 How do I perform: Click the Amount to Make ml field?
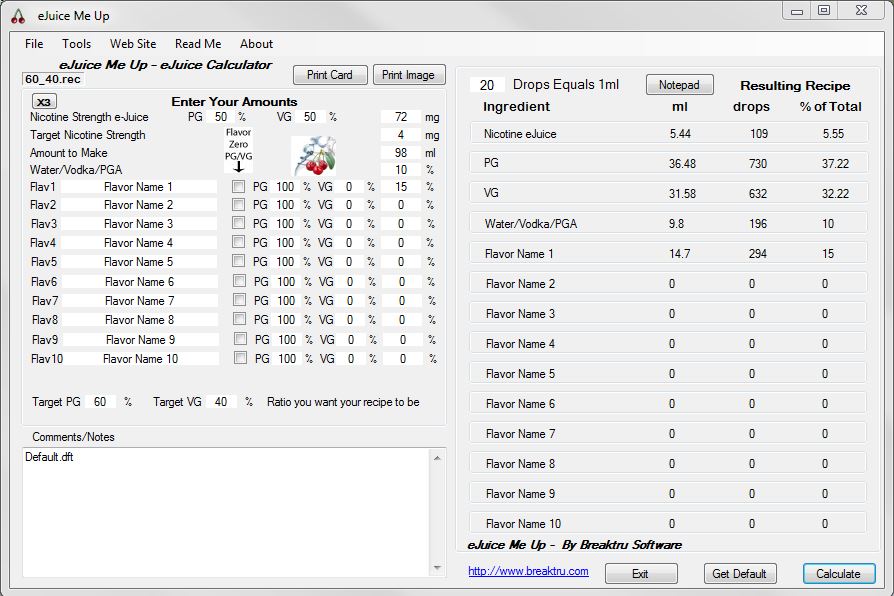(x=401, y=153)
